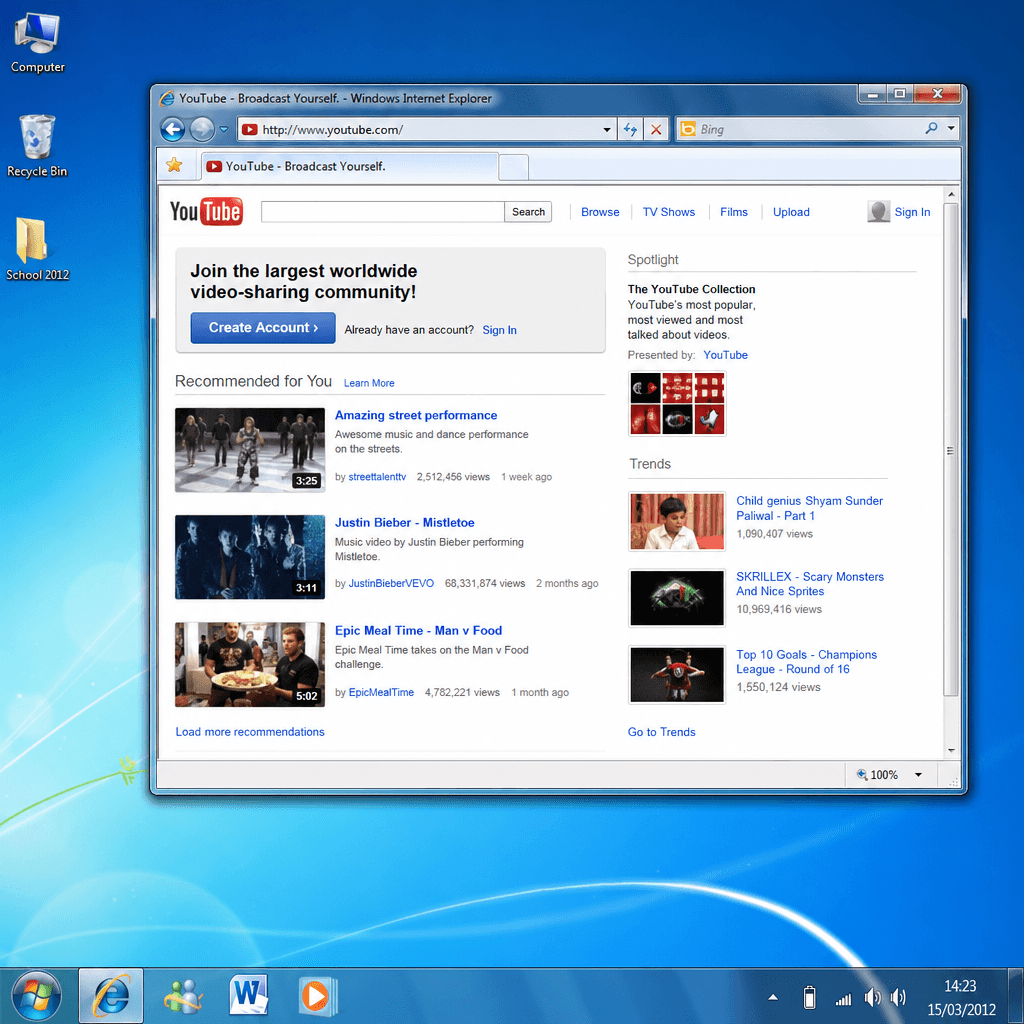Click Top 10 Goals - Champions League title

pos(806,662)
